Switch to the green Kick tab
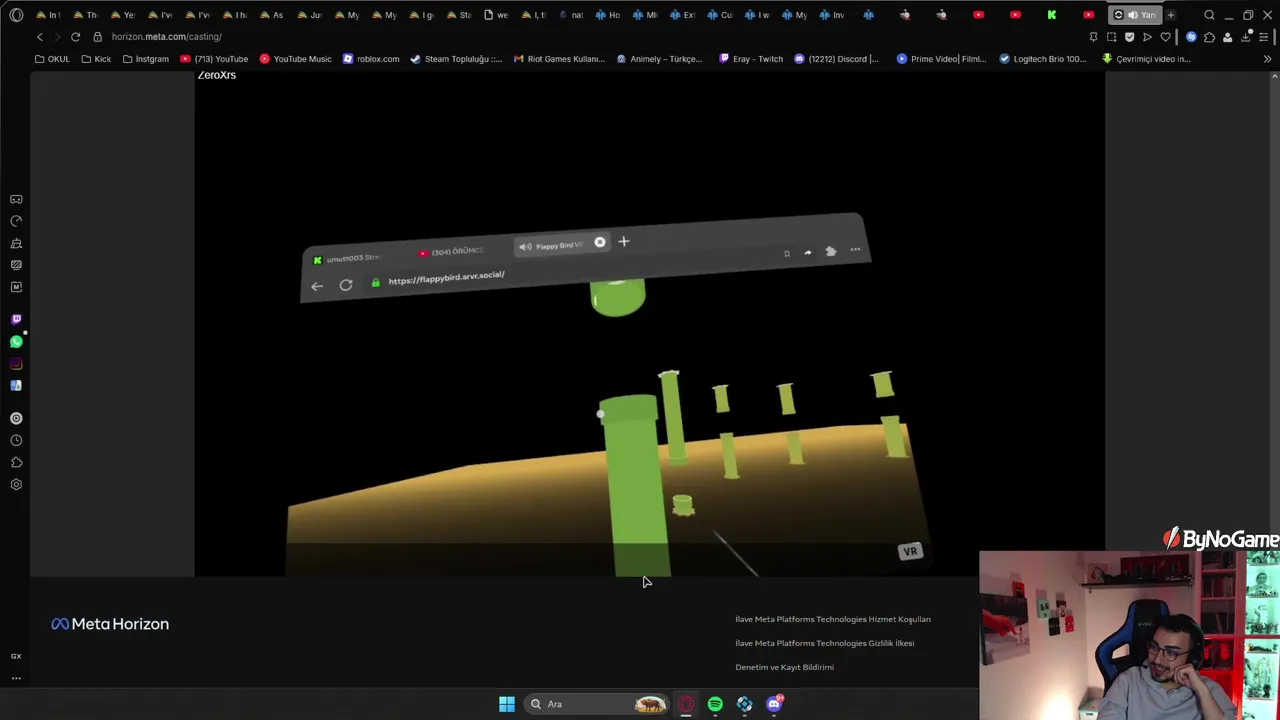 (x=1051, y=15)
